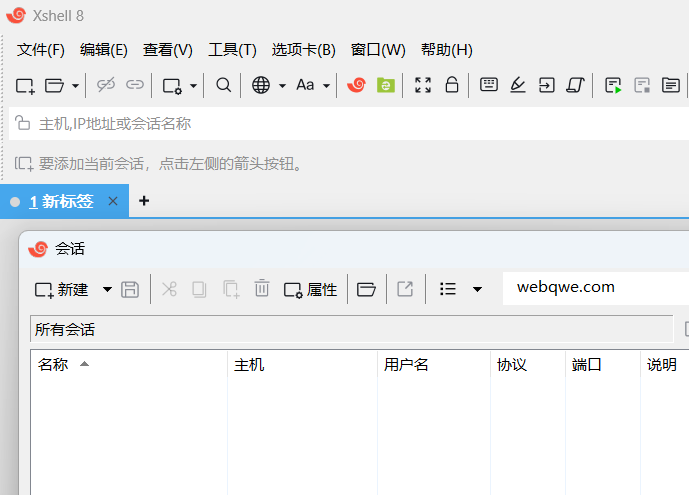The width and height of the screenshot is (689, 495).
Task: Sort sessions by 名称 column header
Action: (x=129, y=364)
